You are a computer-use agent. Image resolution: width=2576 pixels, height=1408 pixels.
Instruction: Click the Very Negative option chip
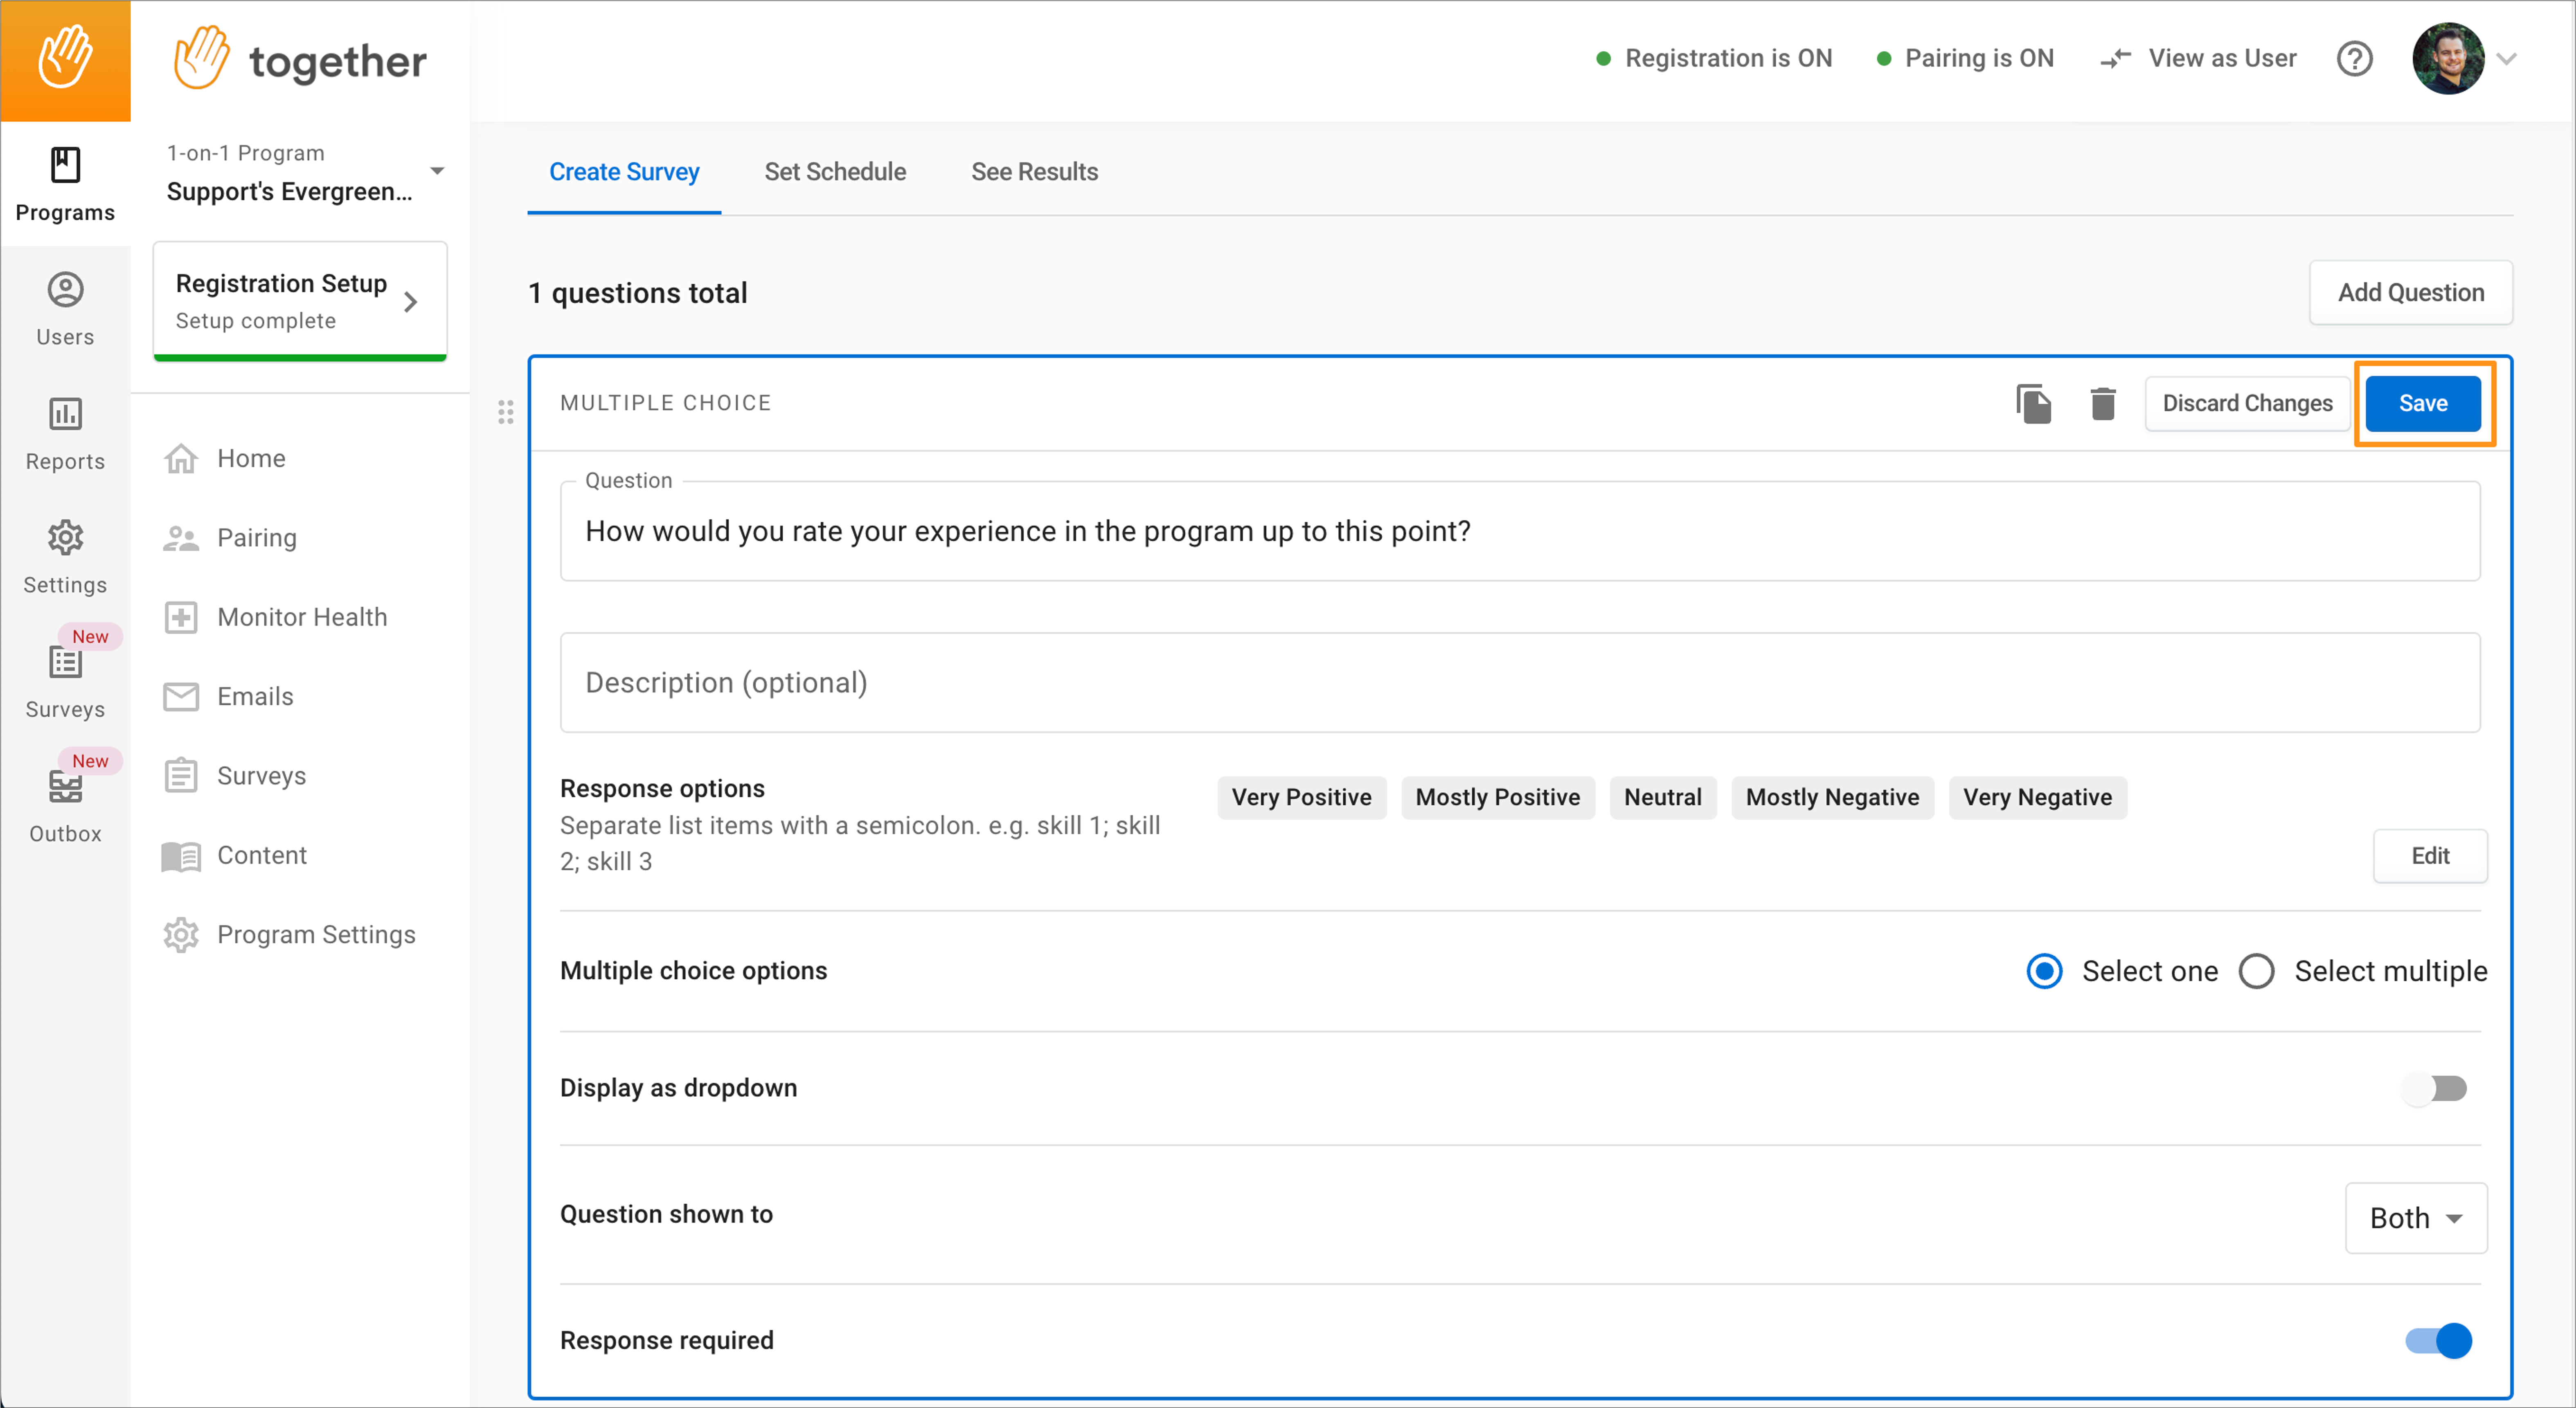(2037, 798)
